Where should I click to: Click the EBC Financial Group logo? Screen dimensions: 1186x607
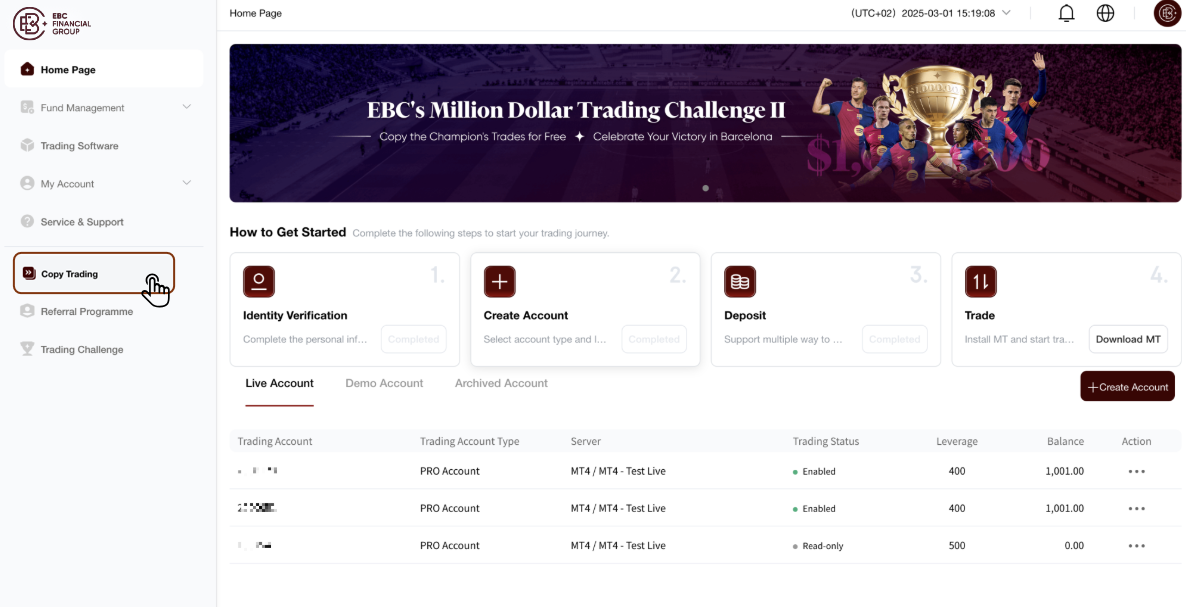point(52,23)
